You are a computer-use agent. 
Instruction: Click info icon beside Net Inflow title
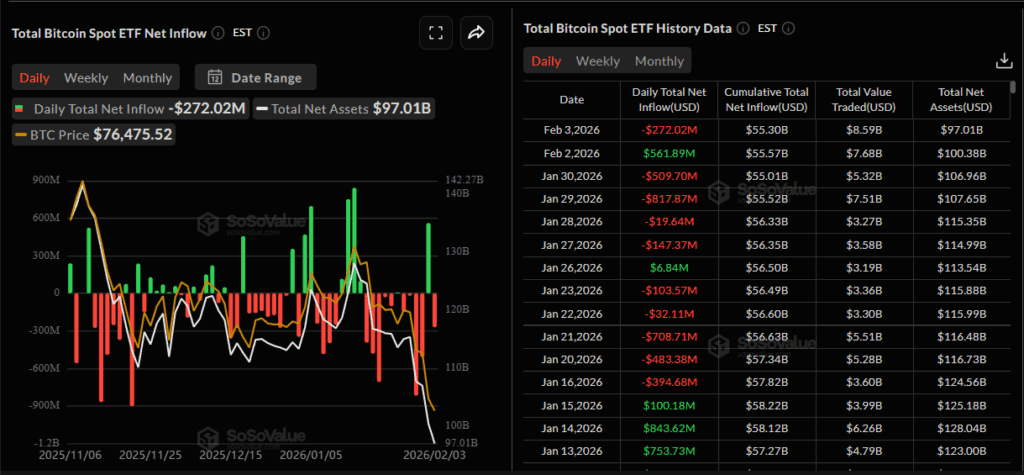216,32
